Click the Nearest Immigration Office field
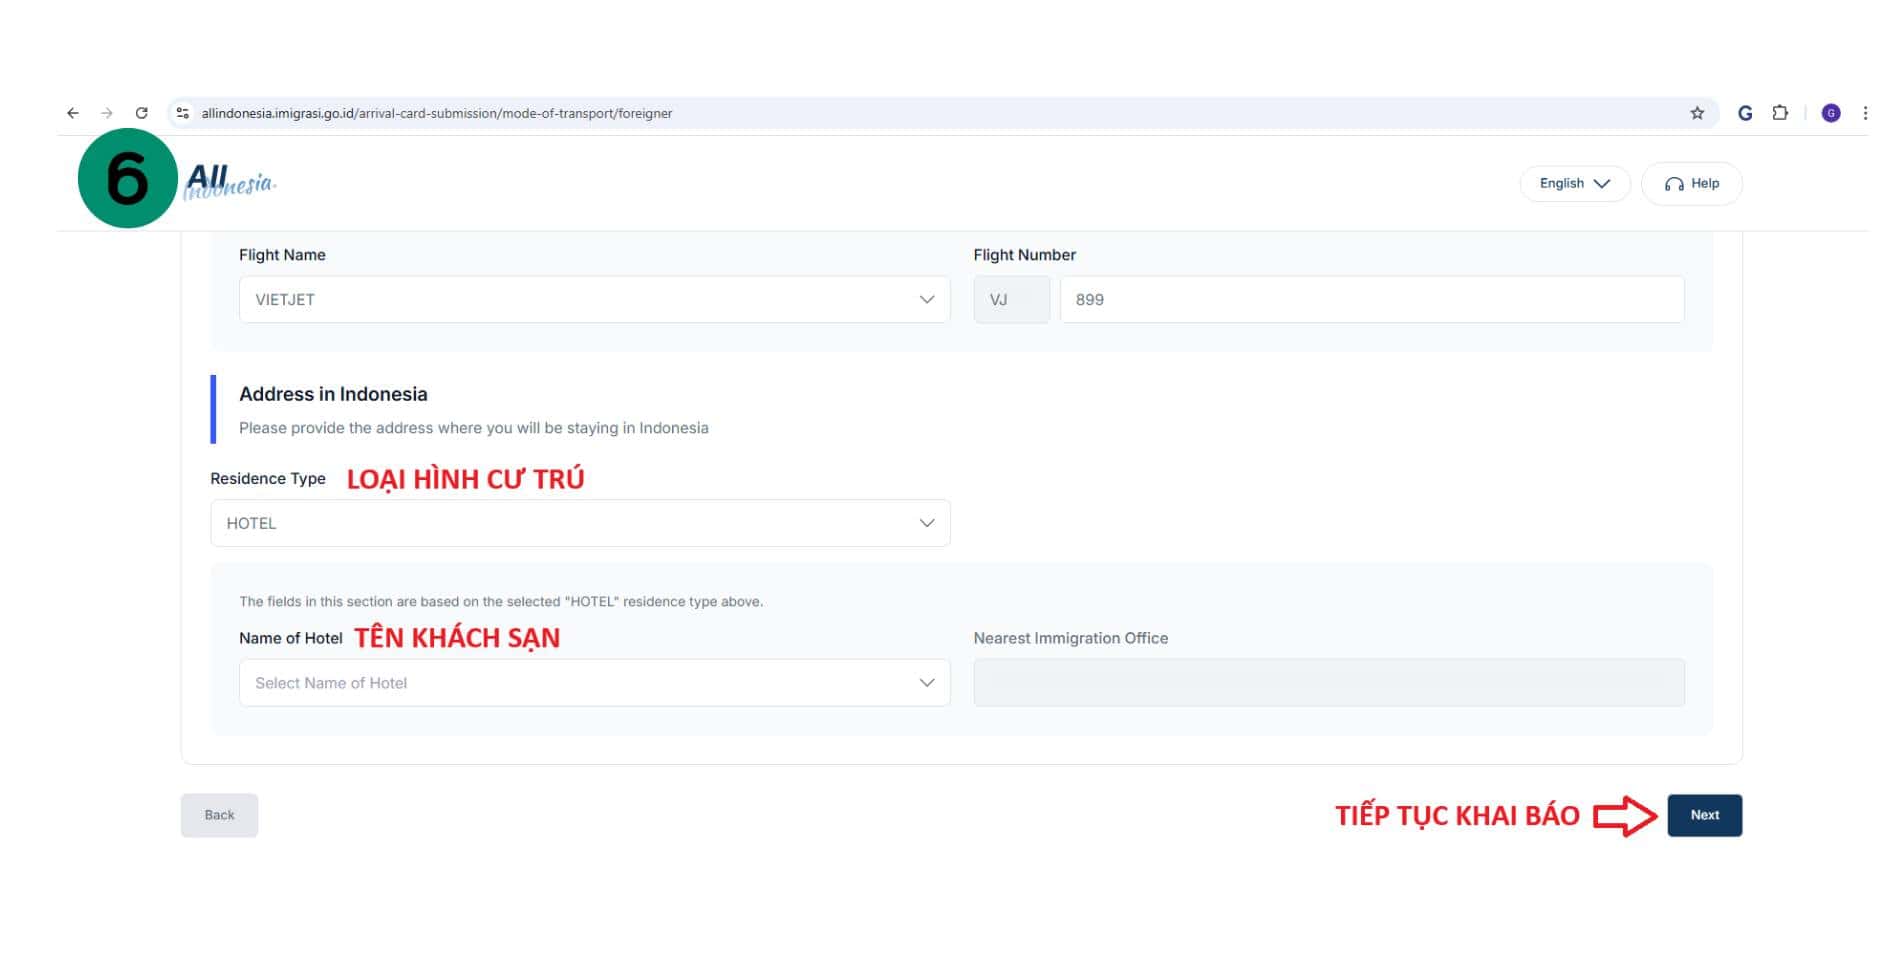This screenshot has height=958, width=1897. click(x=1328, y=683)
